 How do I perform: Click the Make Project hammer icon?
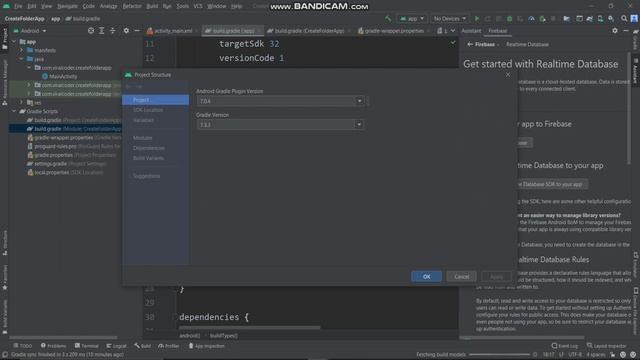[x=388, y=19]
